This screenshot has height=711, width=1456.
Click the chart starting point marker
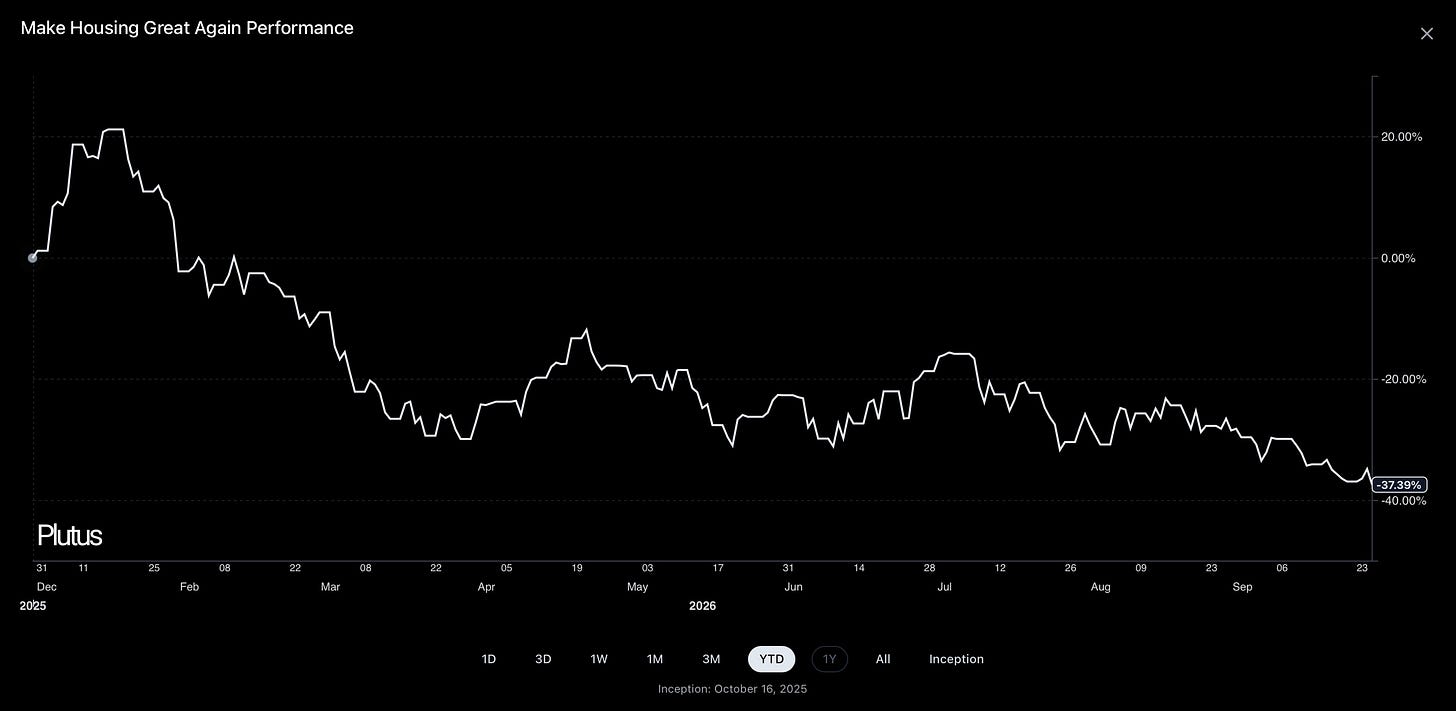(33, 258)
